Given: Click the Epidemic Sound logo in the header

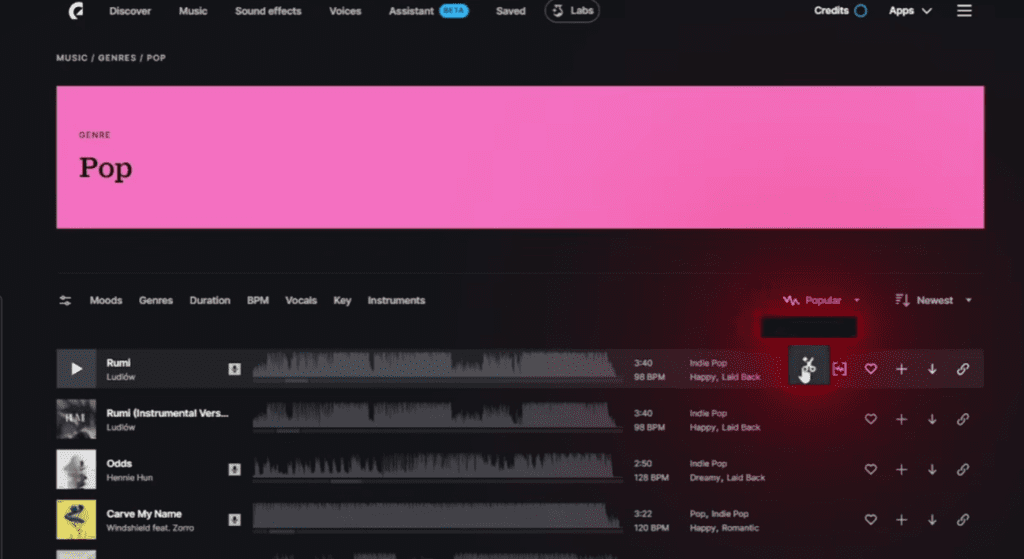Looking at the screenshot, I should (x=76, y=11).
